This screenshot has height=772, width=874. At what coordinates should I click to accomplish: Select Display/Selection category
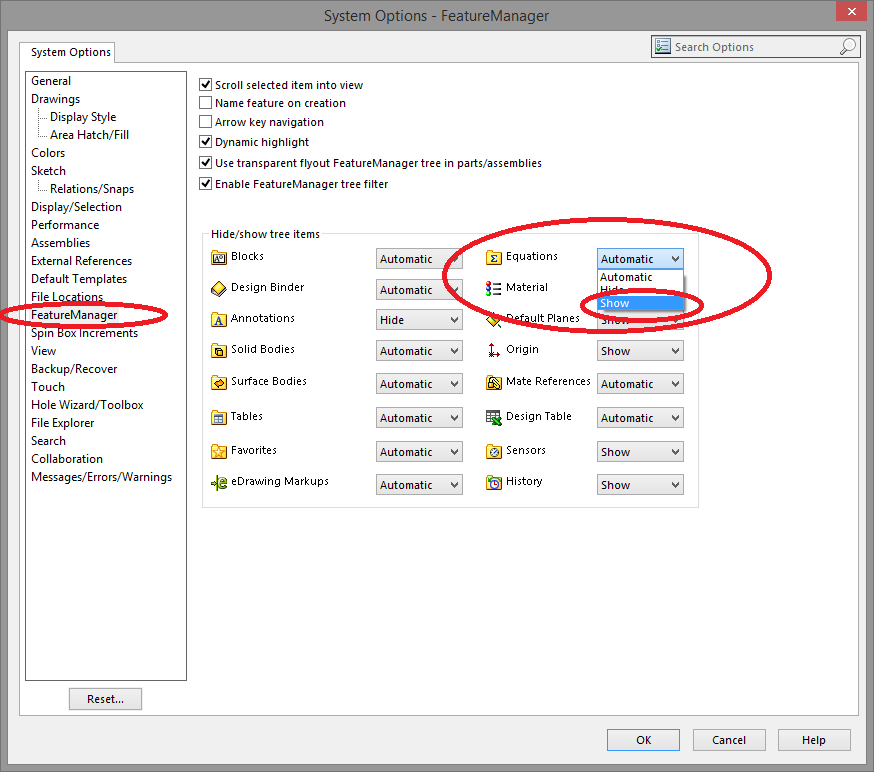coord(76,207)
